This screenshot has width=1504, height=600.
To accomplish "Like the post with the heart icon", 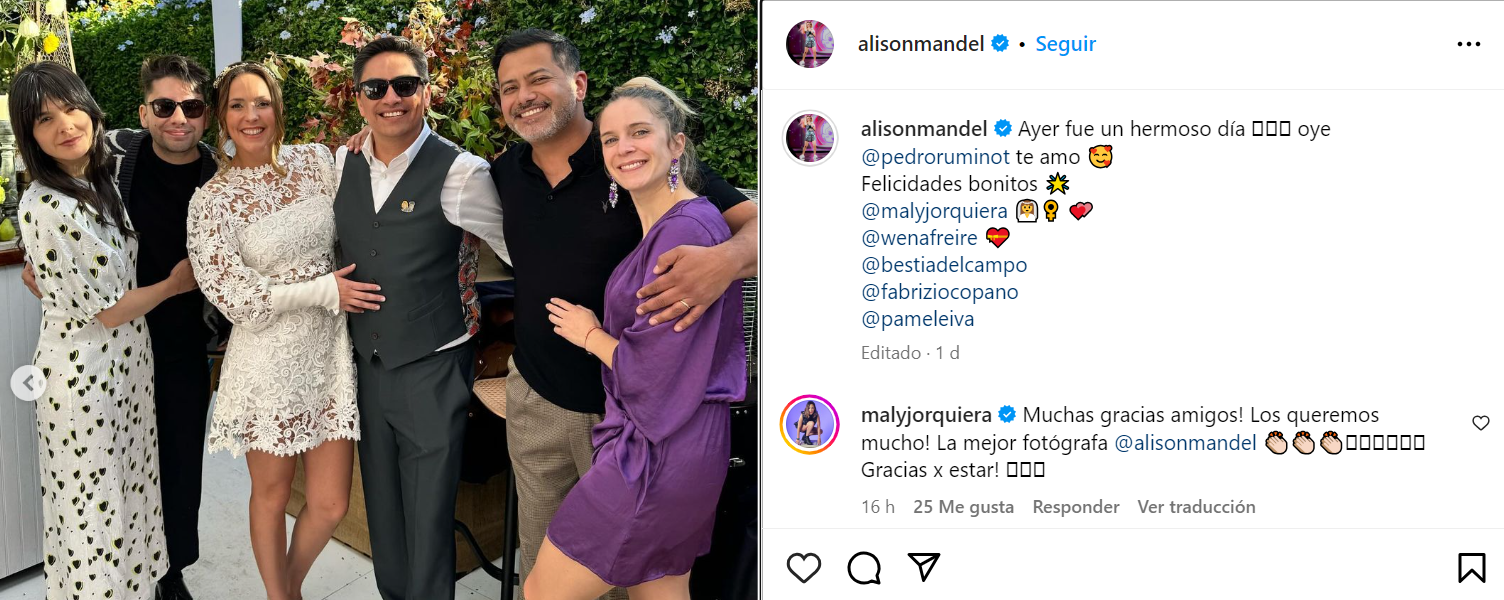I will tap(803, 568).
